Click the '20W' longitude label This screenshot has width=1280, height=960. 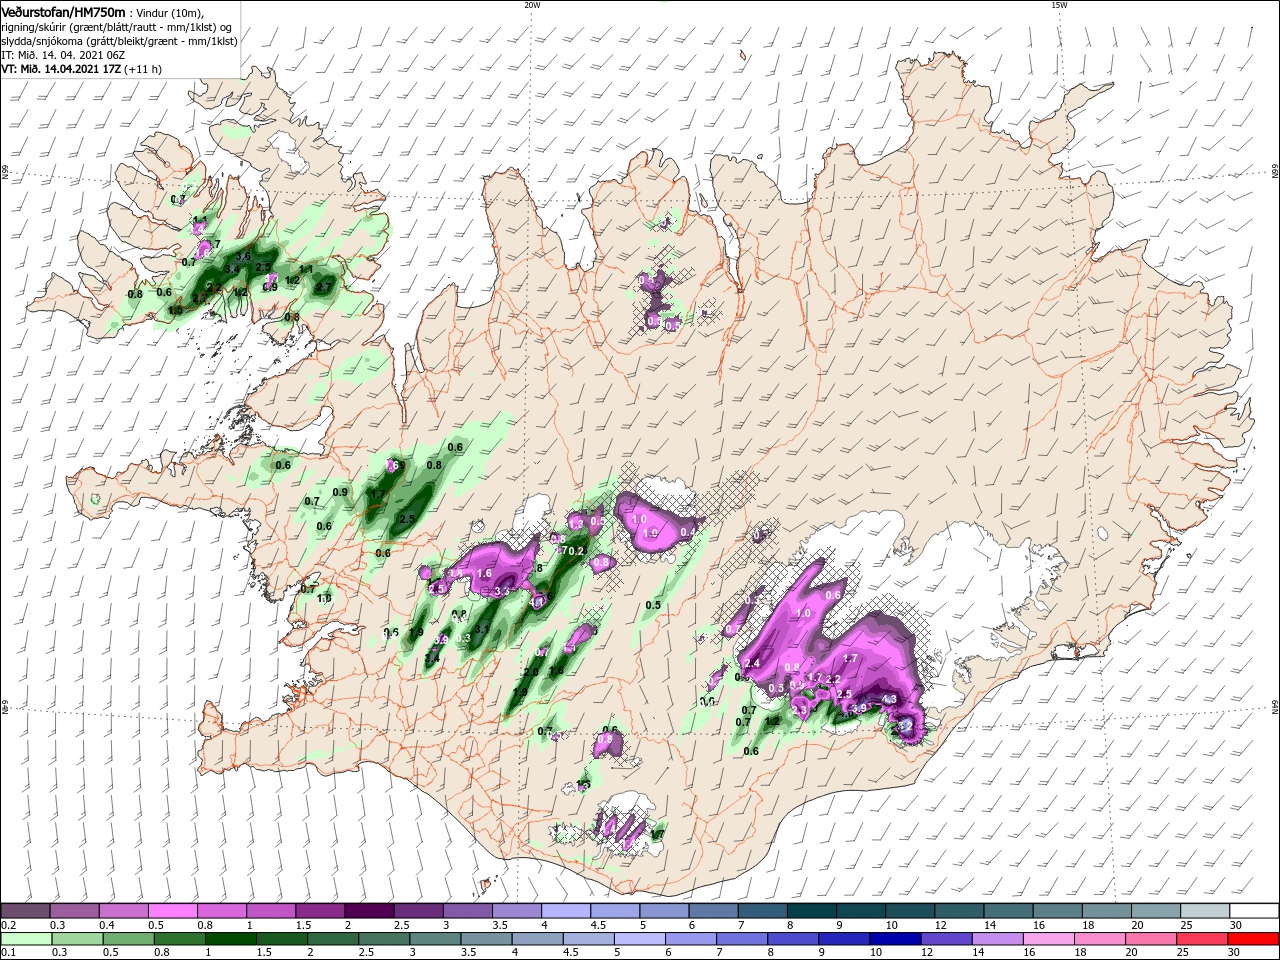[532, 5]
